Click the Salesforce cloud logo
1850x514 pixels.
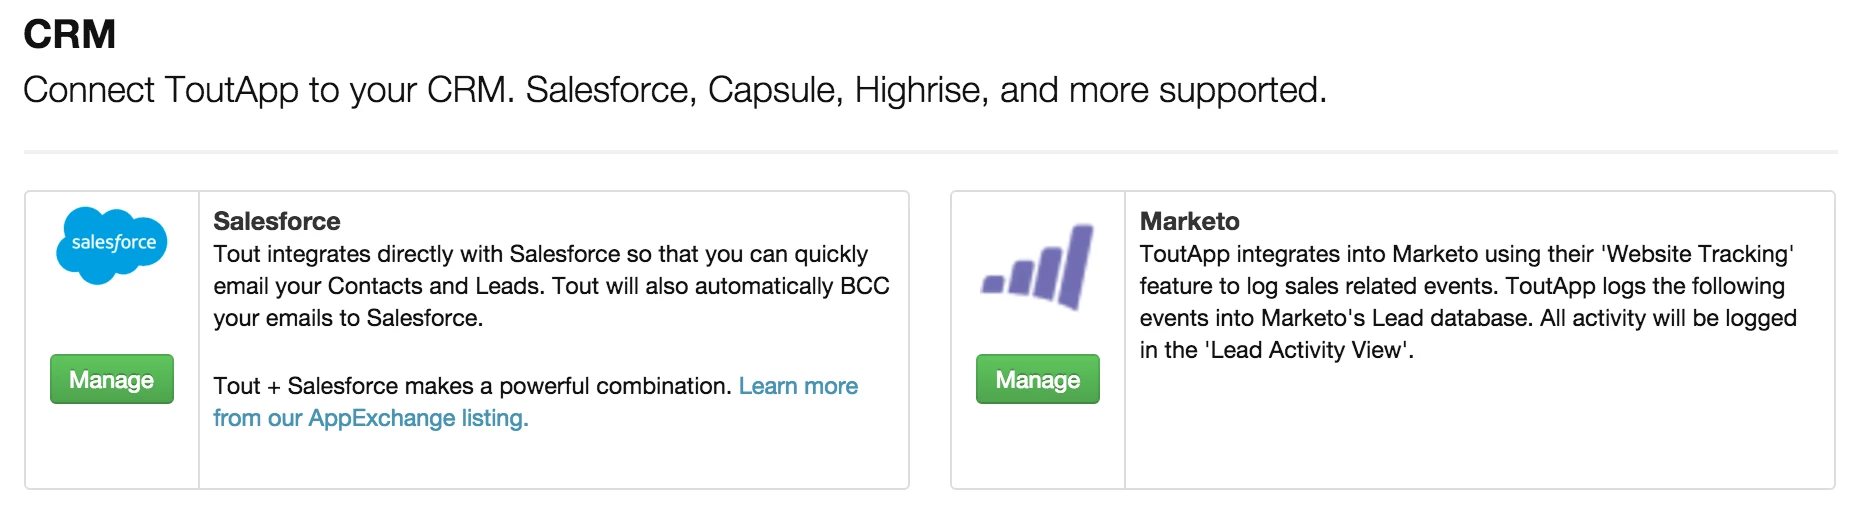[x=112, y=244]
